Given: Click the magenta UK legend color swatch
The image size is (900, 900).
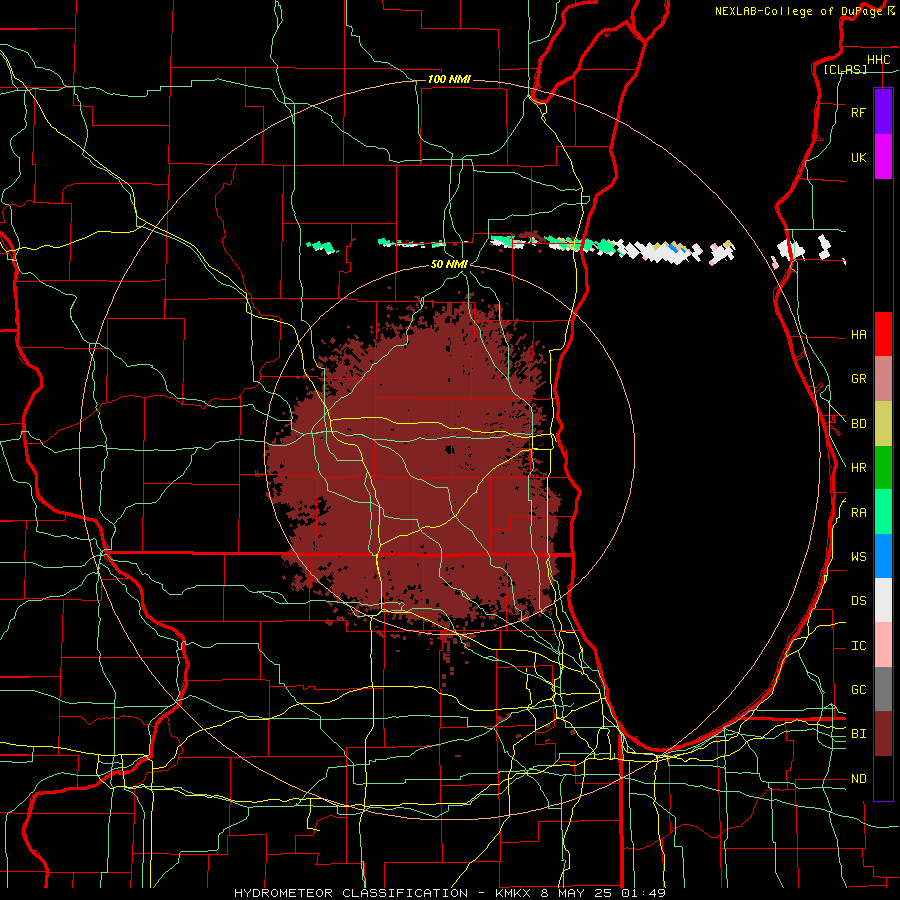Looking at the screenshot, I should click(883, 156).
